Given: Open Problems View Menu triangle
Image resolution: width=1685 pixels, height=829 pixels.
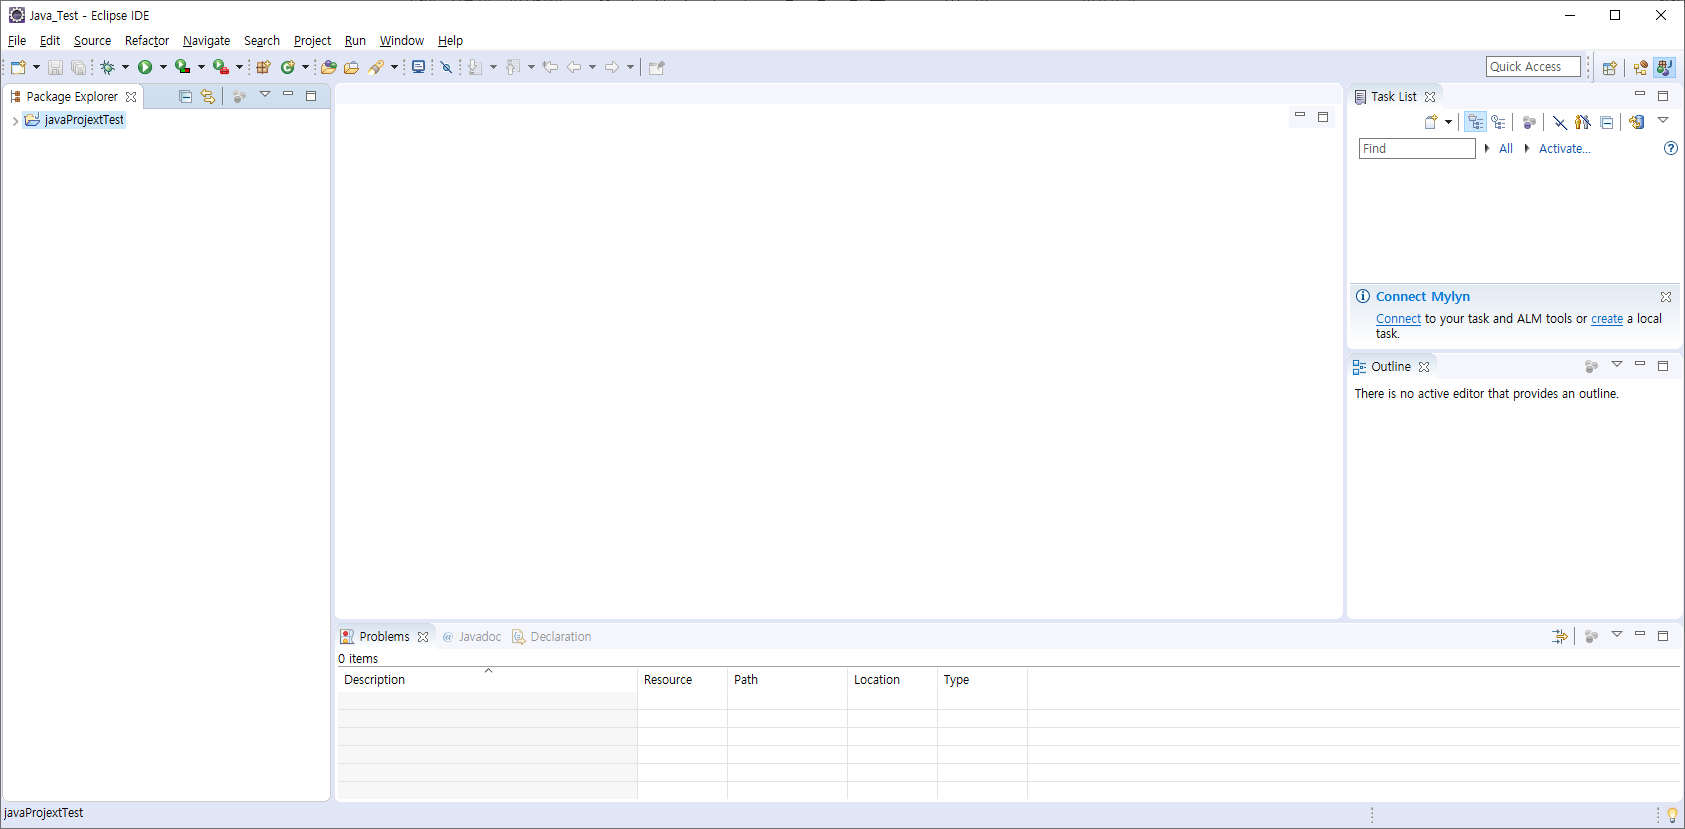Looking at the screenshot, I should coord(1617,634).
